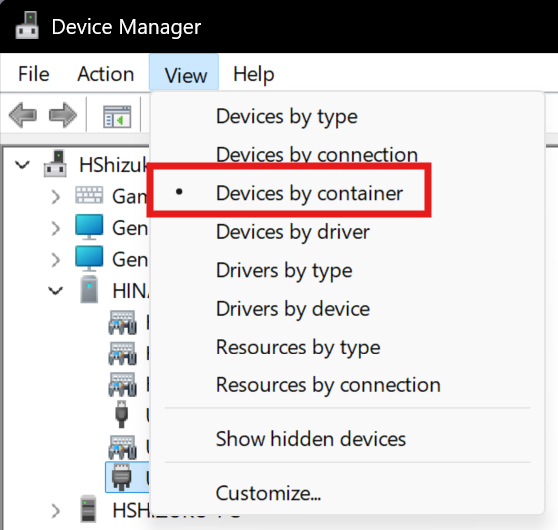Select the HShizuk tree label
The image size is (558, 530).
(114, 165)
